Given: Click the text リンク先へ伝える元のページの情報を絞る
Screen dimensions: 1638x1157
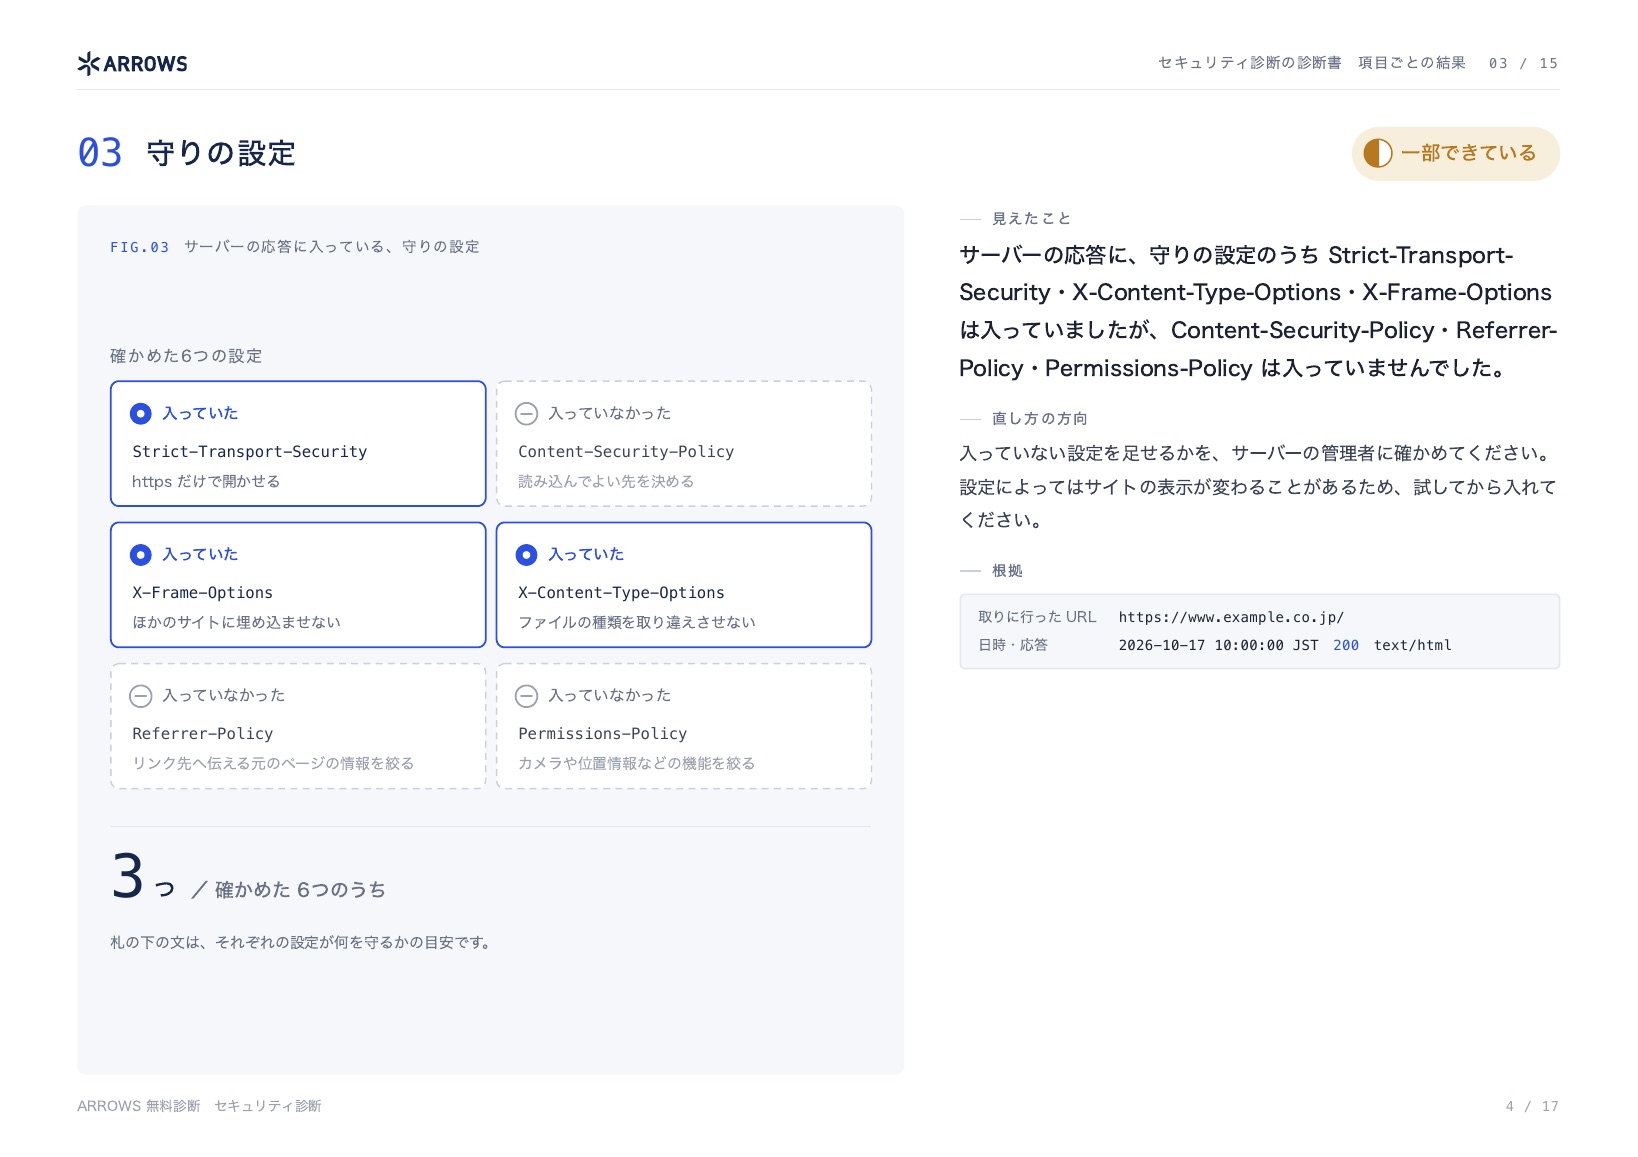Looking at the screenshot, I should [x=273, y=763].
